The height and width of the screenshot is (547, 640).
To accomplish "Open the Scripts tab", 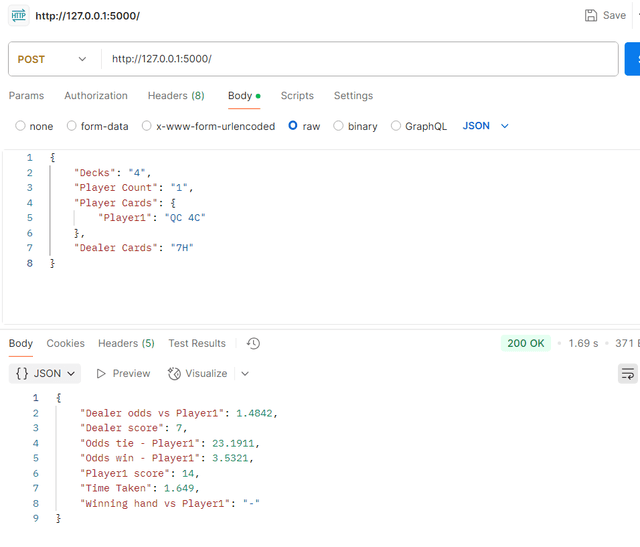I will pyautogui.click(x=297, y=96).
